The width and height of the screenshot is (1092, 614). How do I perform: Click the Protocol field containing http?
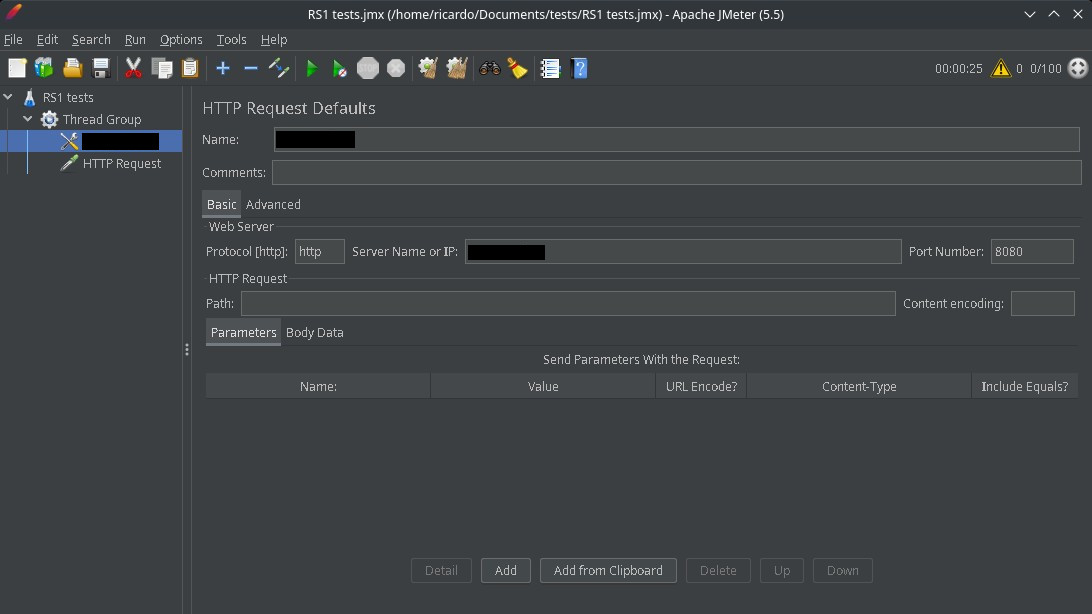click(320, 251)
